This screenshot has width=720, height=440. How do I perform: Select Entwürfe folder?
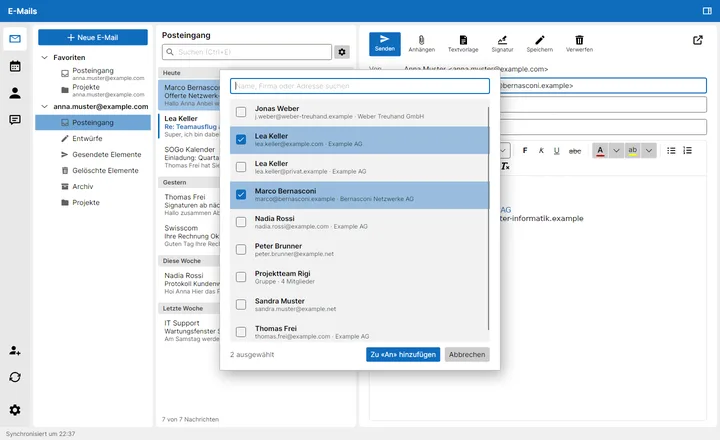[93, 138]
